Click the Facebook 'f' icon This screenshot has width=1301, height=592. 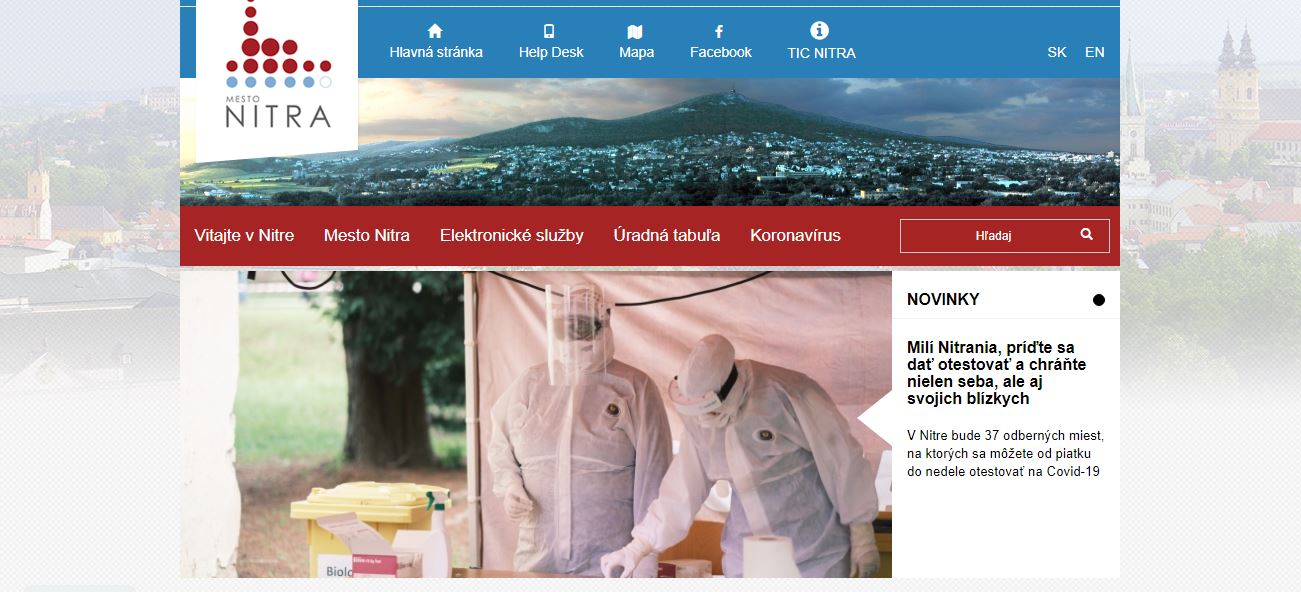pyautogui.click(x=720, y=31)
